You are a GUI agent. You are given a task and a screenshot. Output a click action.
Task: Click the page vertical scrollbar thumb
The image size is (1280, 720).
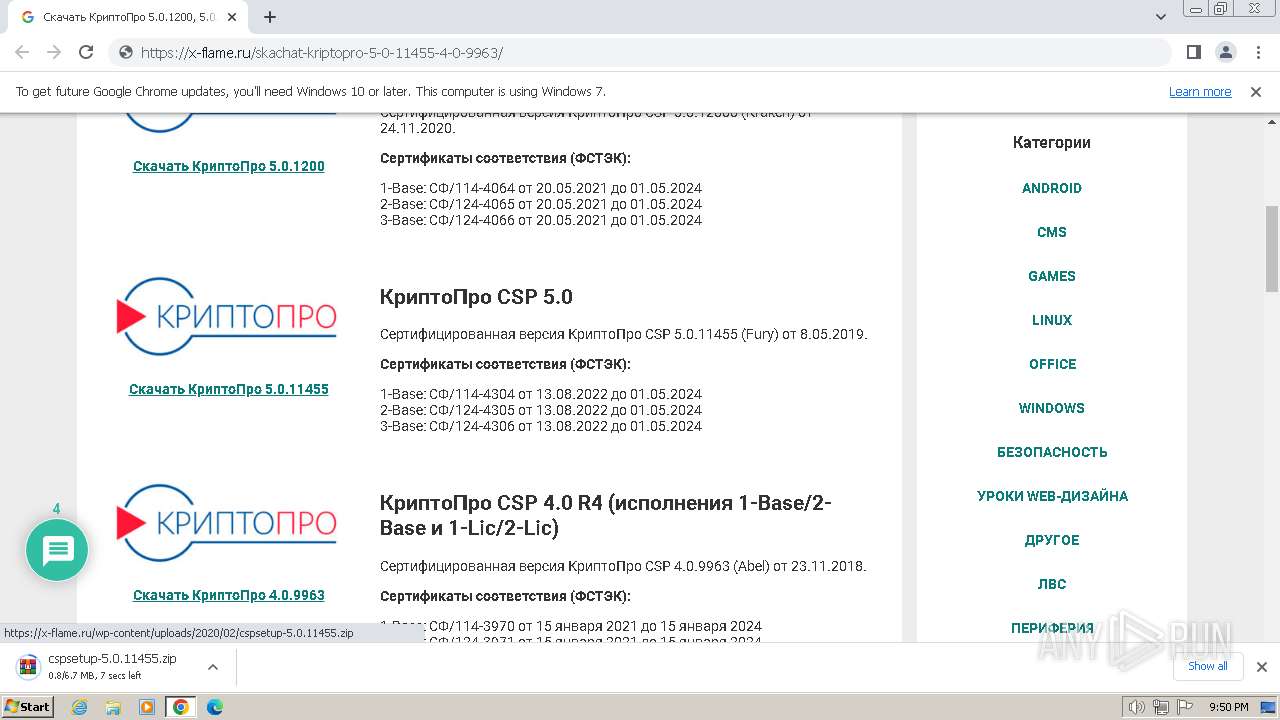[x=1272, y=249]
